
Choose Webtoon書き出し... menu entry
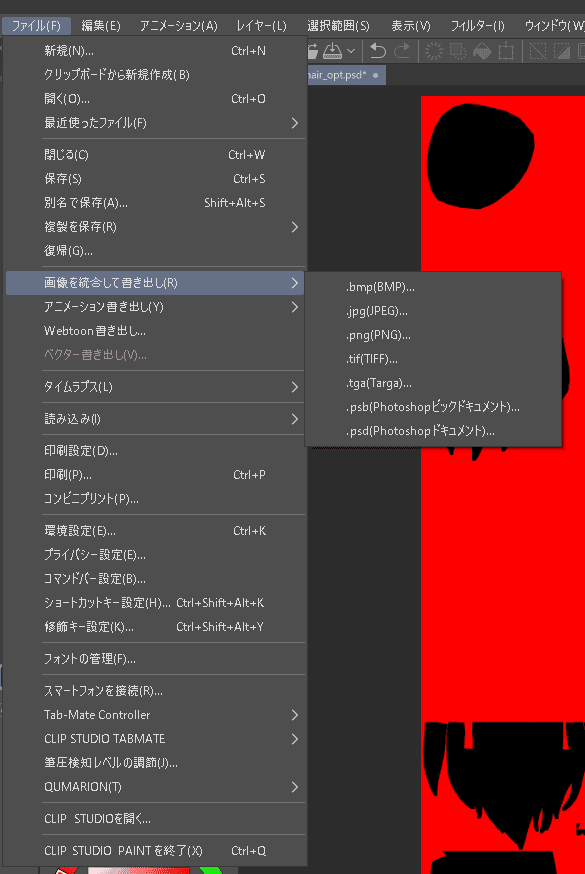coord(155,331)
